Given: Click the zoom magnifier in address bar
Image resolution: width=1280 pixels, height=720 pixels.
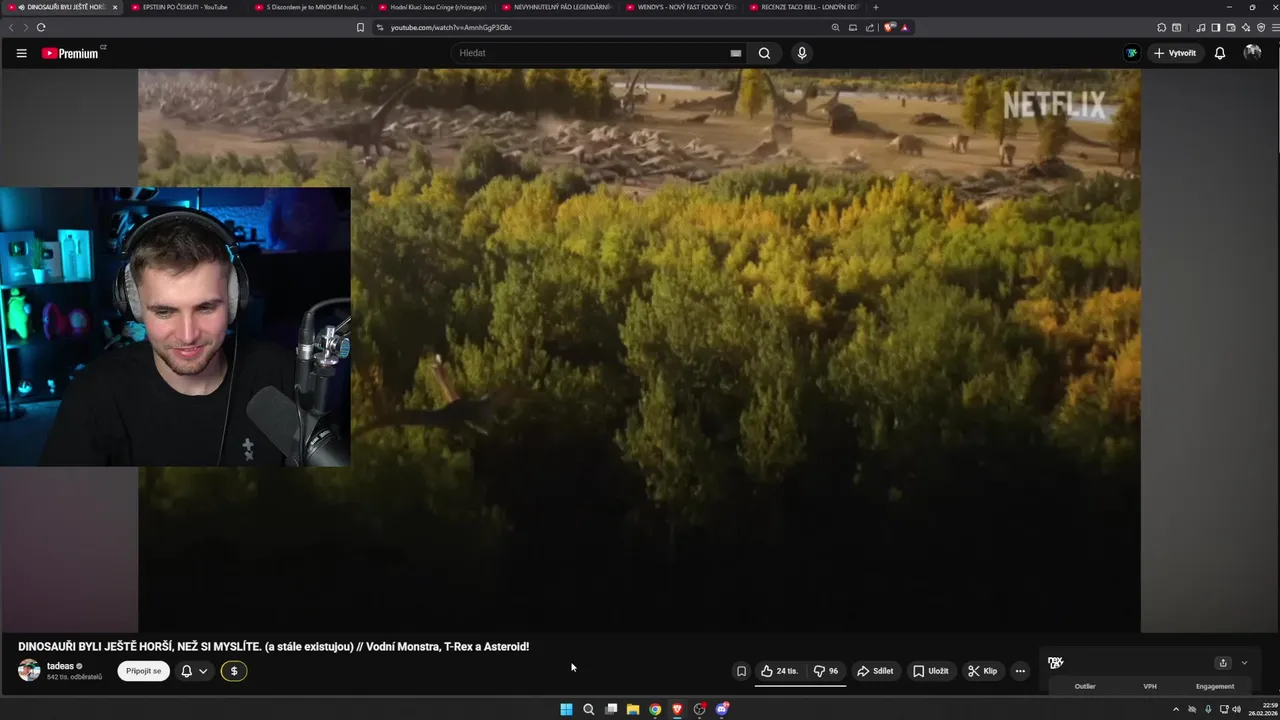Looking at the screenshot, I should point(836,27).
